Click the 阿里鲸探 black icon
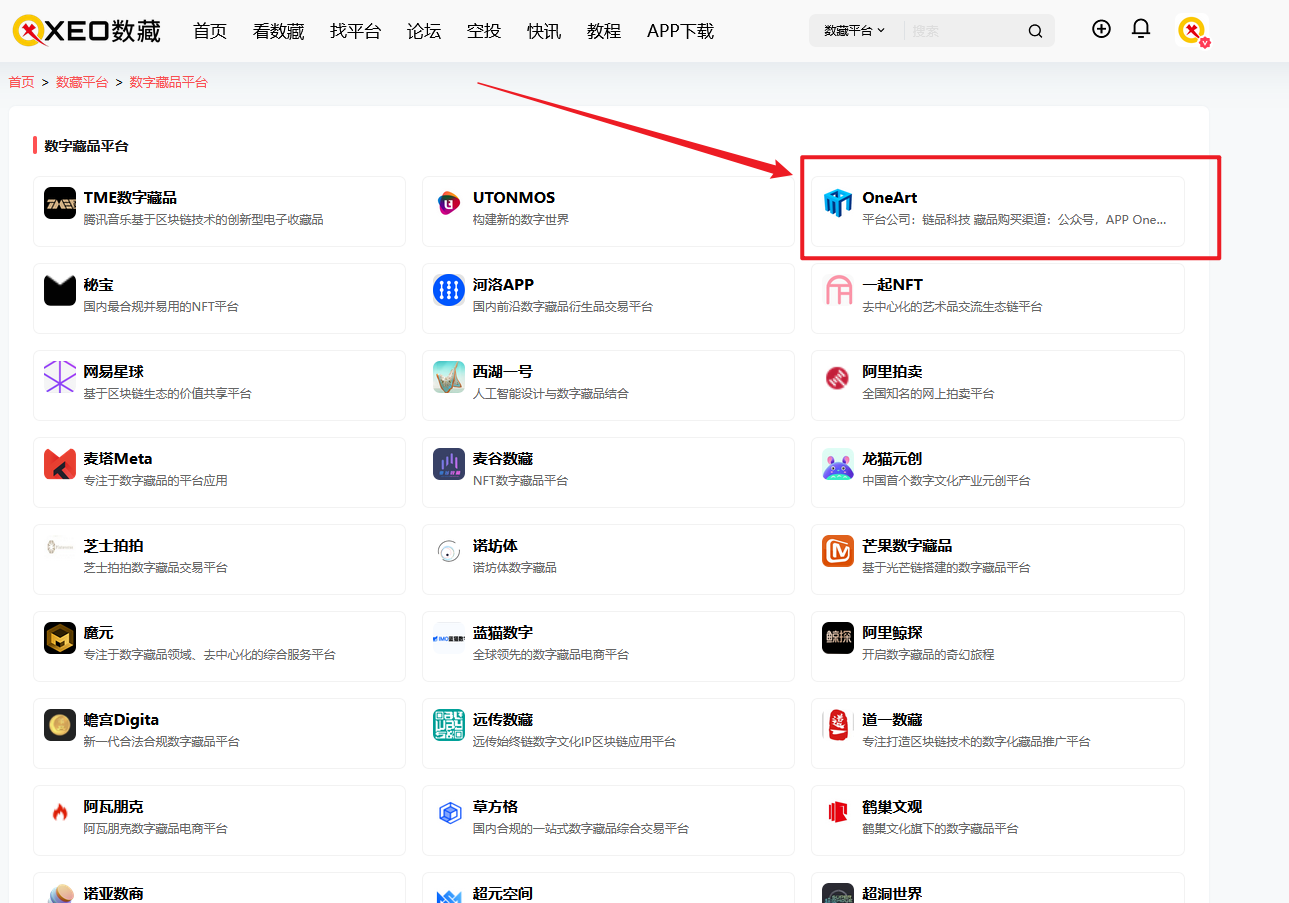 [838, 638]
